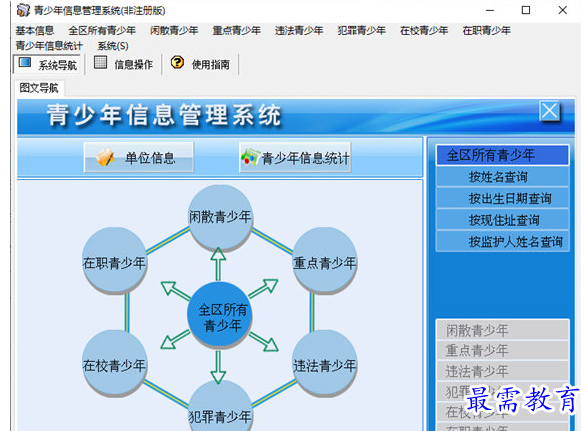
Task: Click the green arrow pointing toward 在职青少年
Action: coord(175,291)
